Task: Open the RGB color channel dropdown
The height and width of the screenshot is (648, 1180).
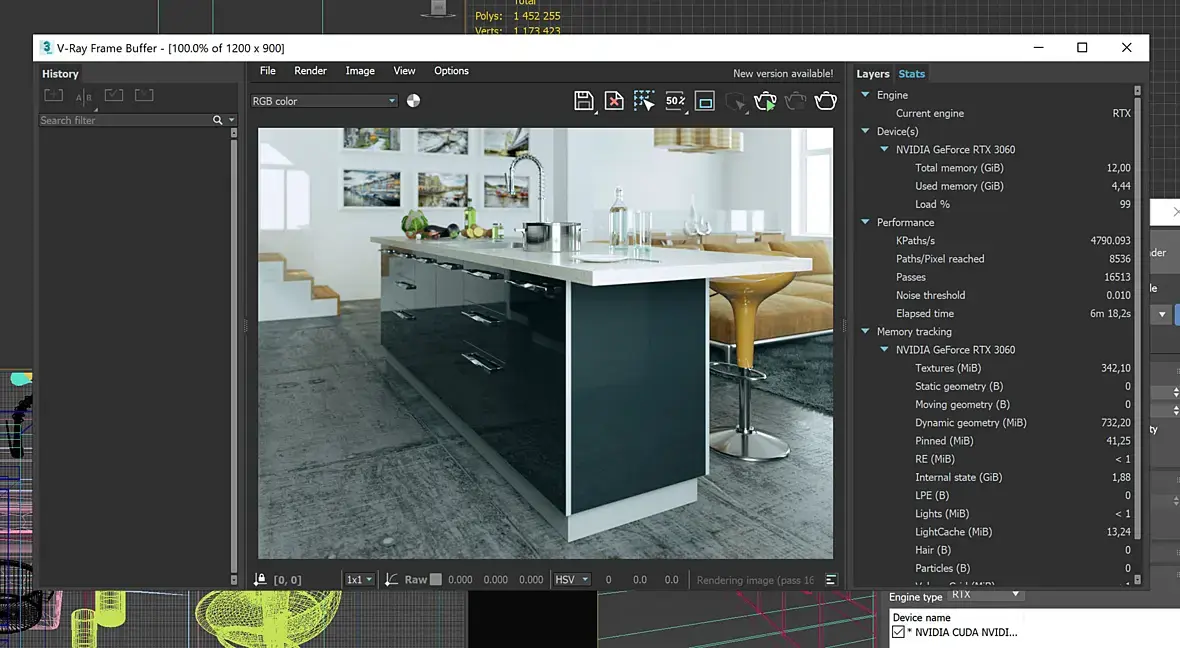Action: coord(324,101)
